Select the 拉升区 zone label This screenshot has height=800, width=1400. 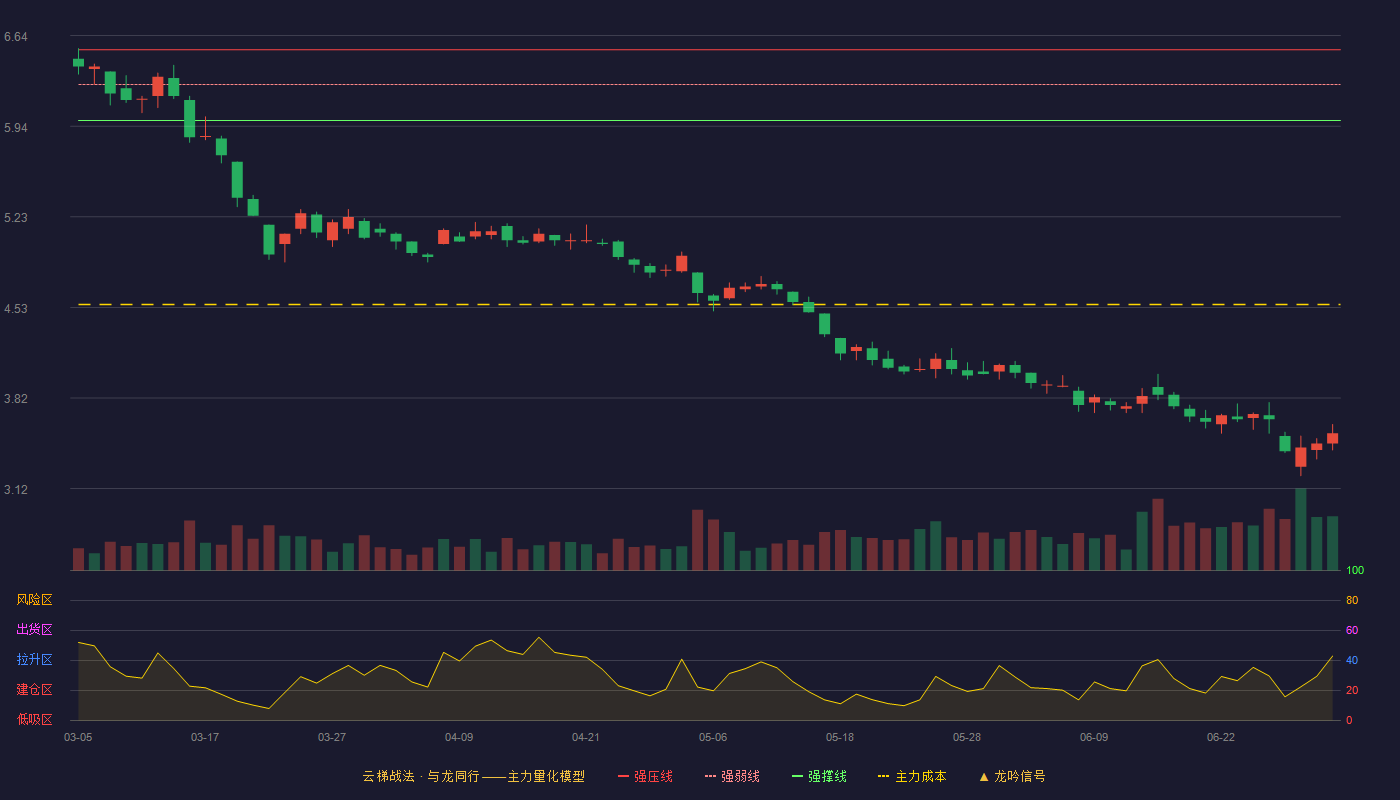(35, 660)
